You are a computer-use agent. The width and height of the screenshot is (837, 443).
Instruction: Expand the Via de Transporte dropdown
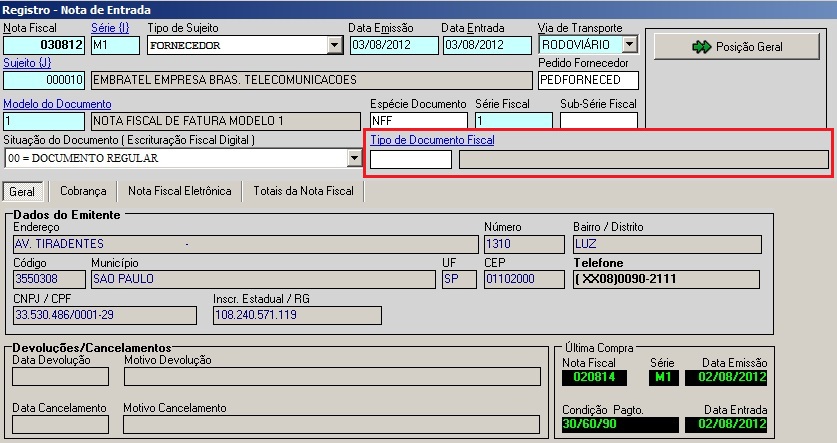tap(630, 44)
